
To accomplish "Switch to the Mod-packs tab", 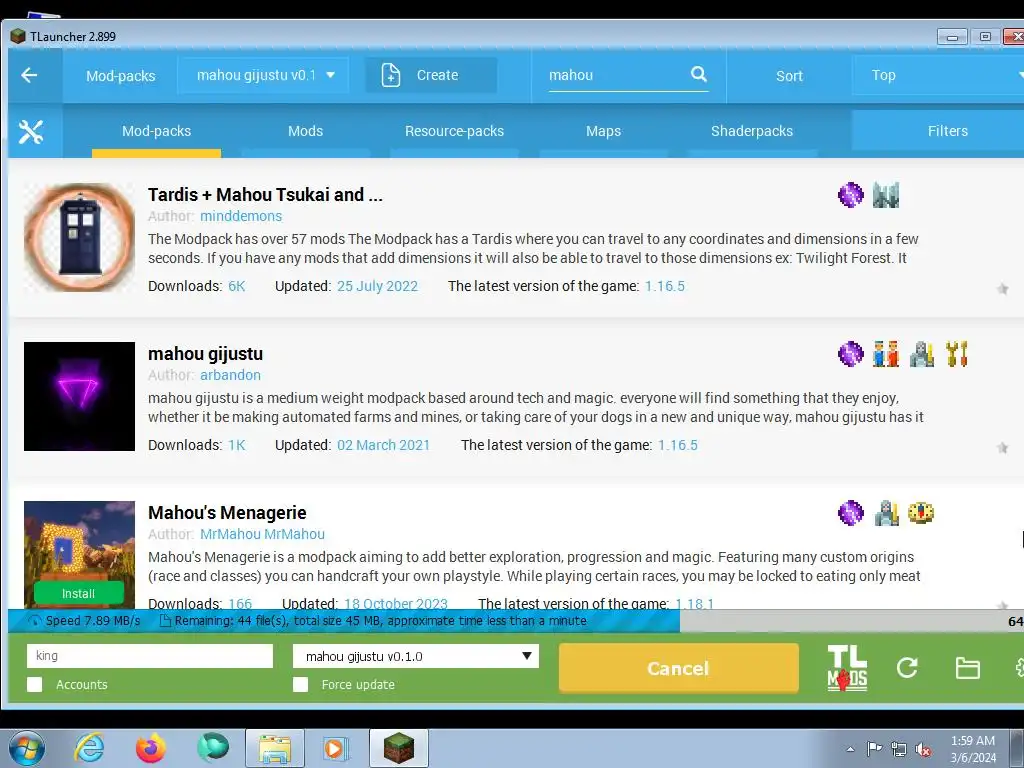I will (x=156, y=131).
